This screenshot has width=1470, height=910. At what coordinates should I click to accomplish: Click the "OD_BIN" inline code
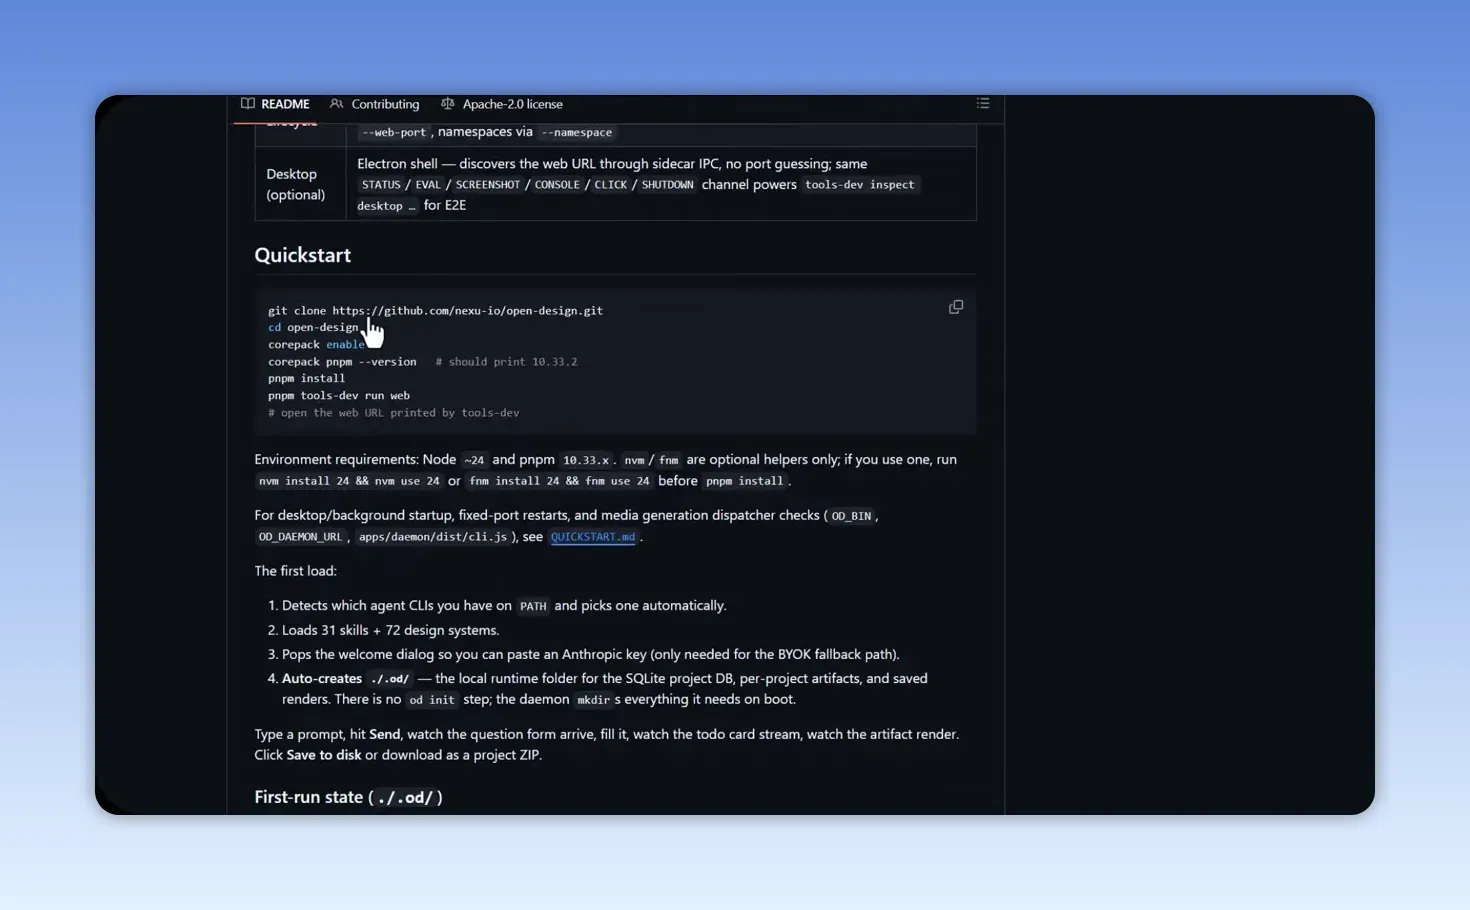coord(851,516)
